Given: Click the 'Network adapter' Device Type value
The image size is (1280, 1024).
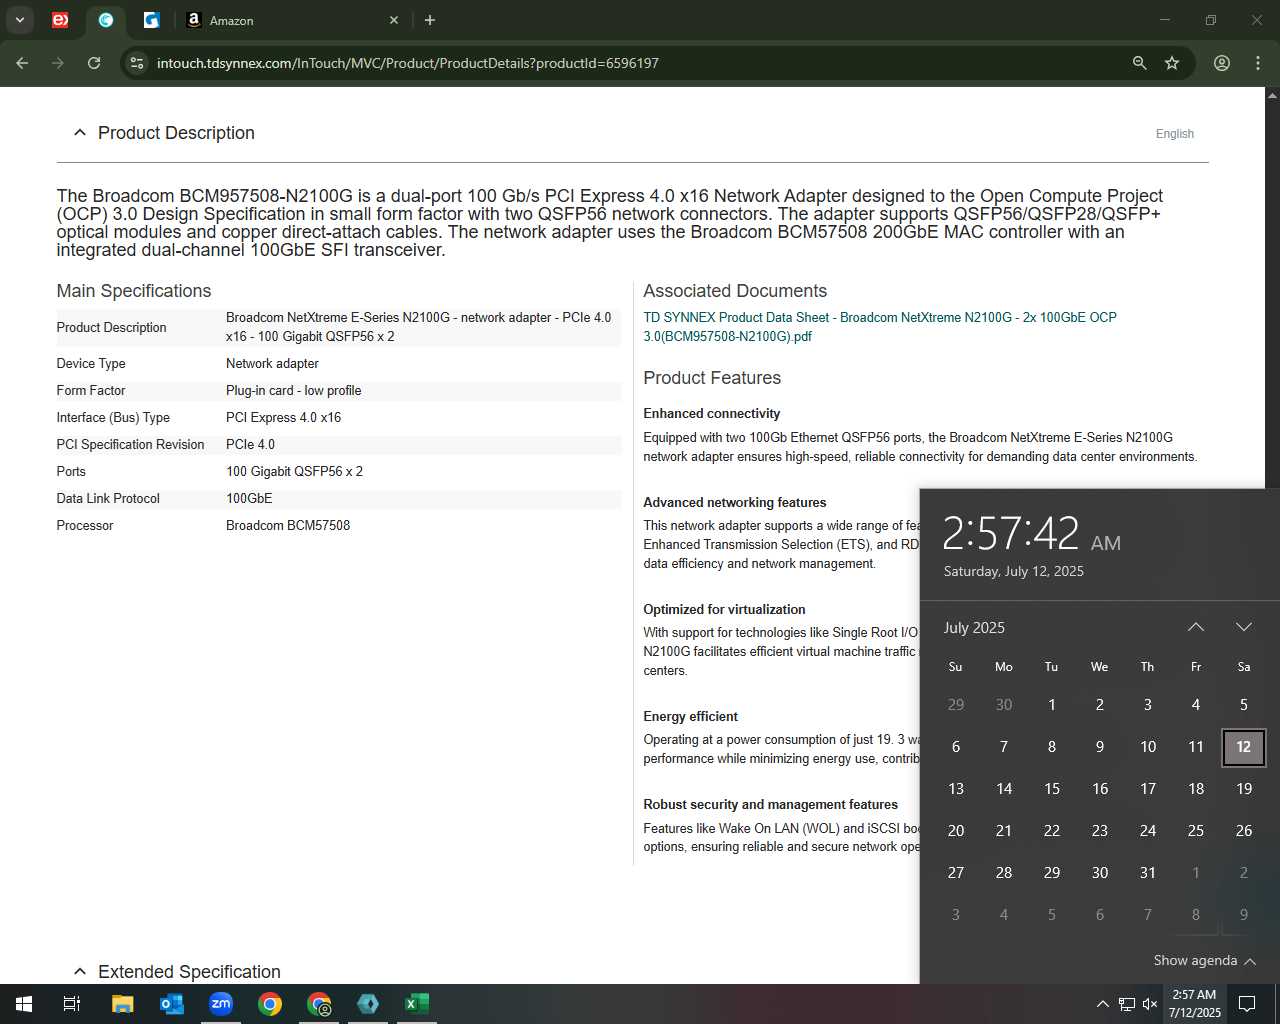Looking at the screenshot, I should pos(272,364).
